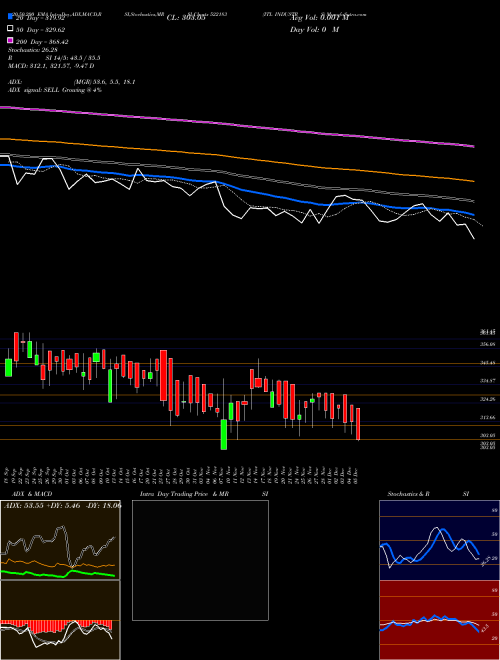Open the empty intraday trading price panel
The width and height of the screenshot is (500, 660).
[x=200, y=560]
